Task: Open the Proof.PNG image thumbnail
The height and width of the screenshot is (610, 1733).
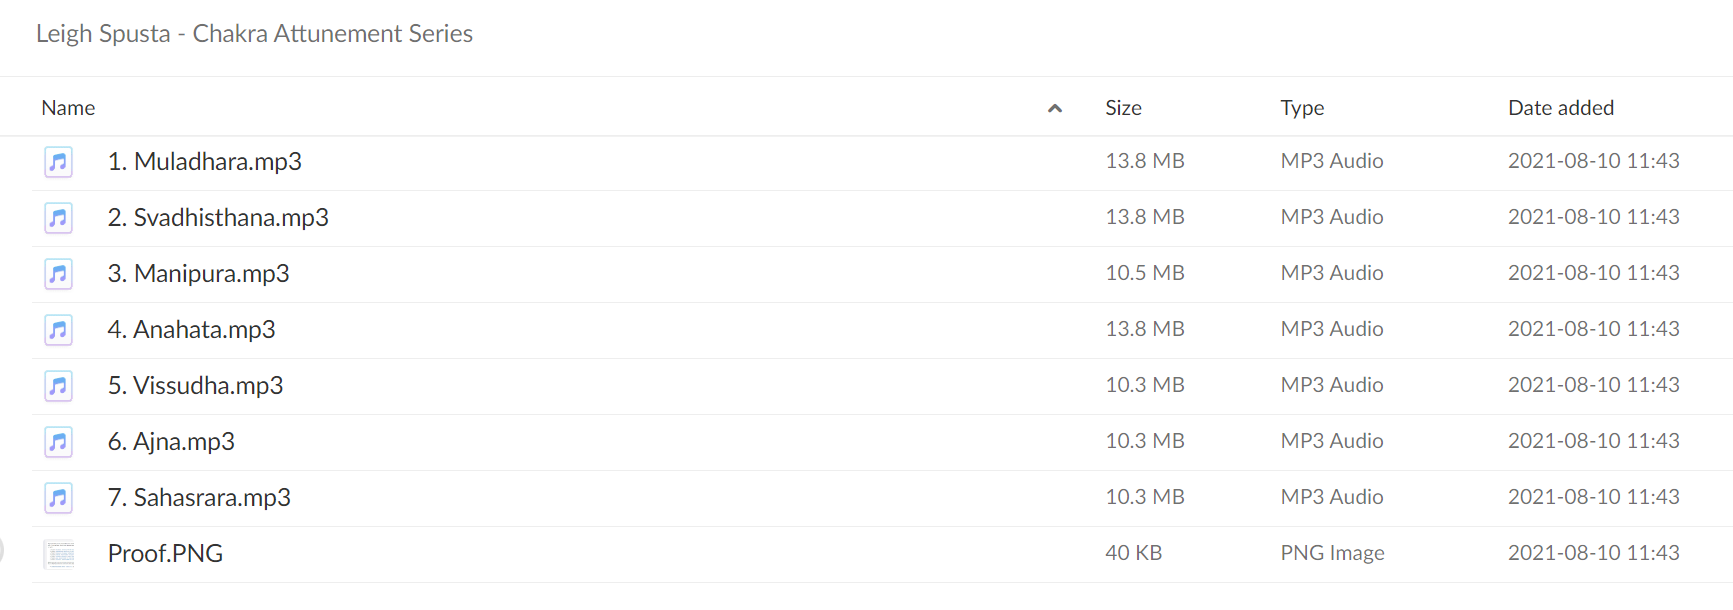Action: [59, 553]
